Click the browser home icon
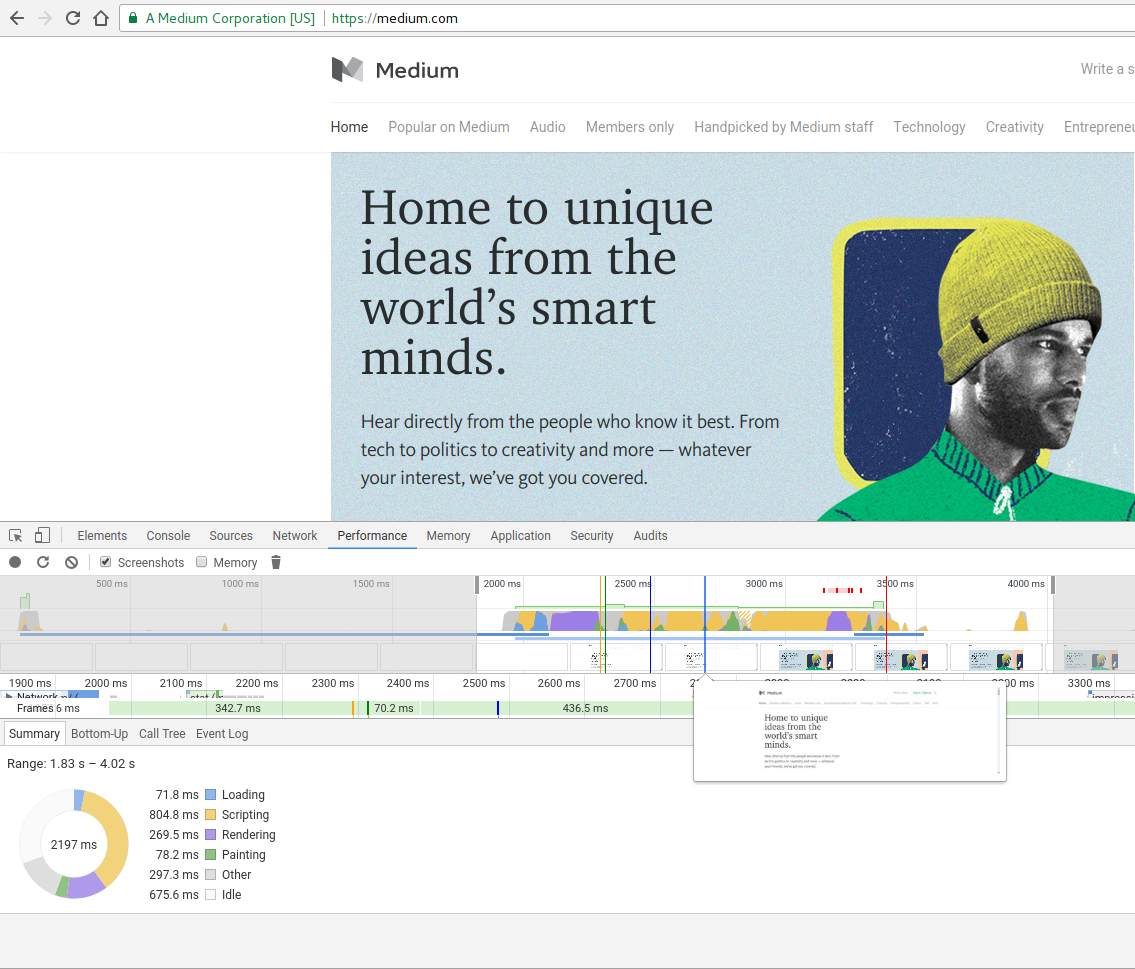Image resolution: width=1135 pixels, height=969 pixels. [x=100, y=18]
